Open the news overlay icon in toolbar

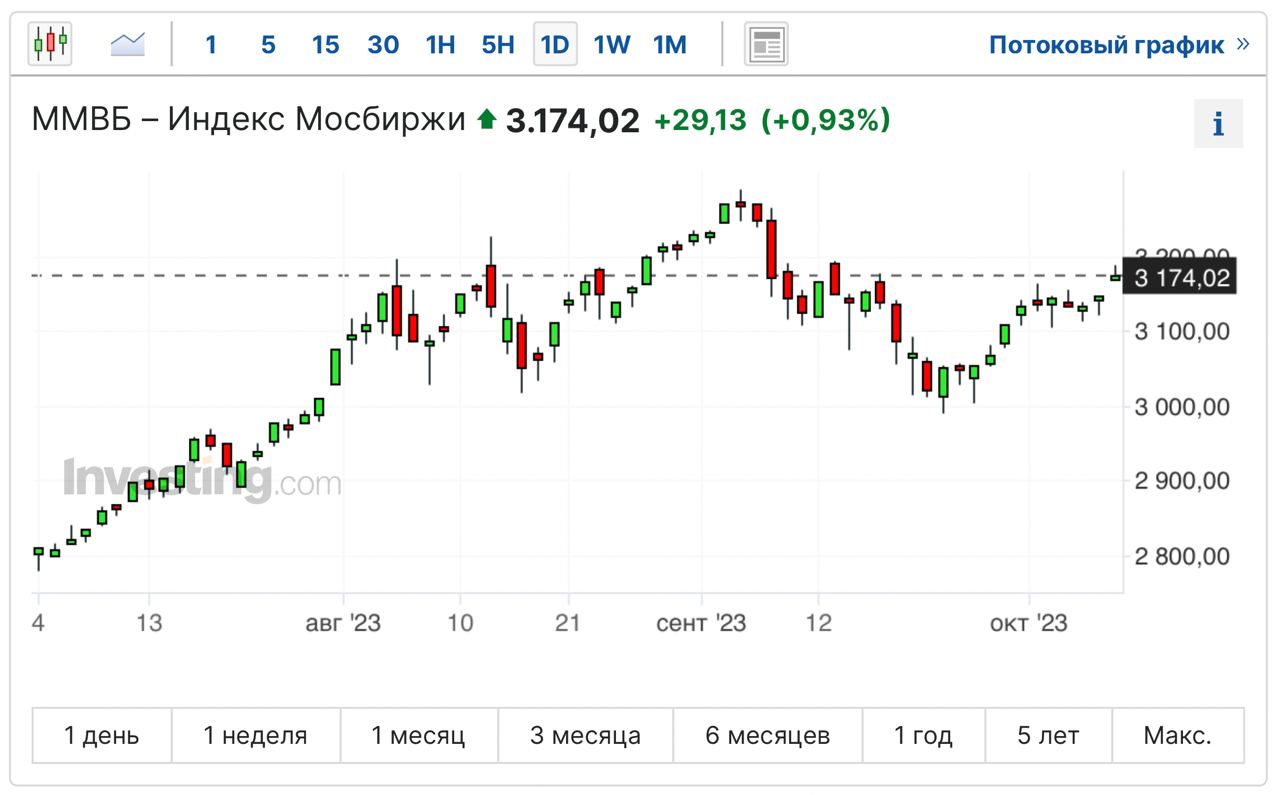(x=766, y=44)
